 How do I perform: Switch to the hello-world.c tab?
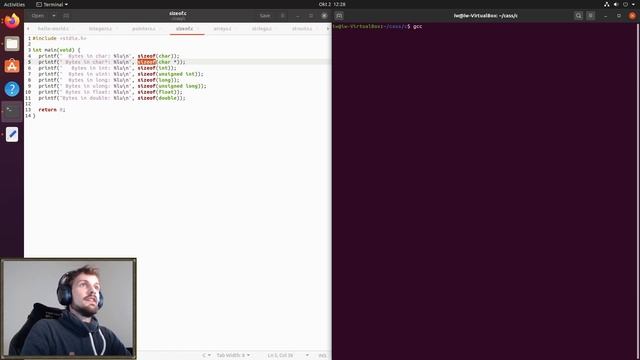53,29
